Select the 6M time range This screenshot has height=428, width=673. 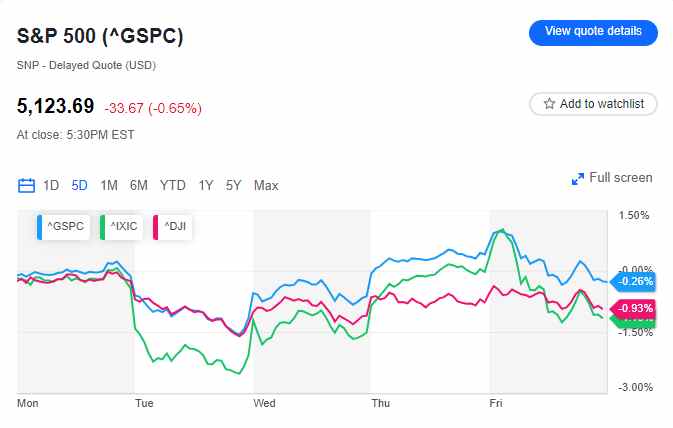tap(139, 185)
